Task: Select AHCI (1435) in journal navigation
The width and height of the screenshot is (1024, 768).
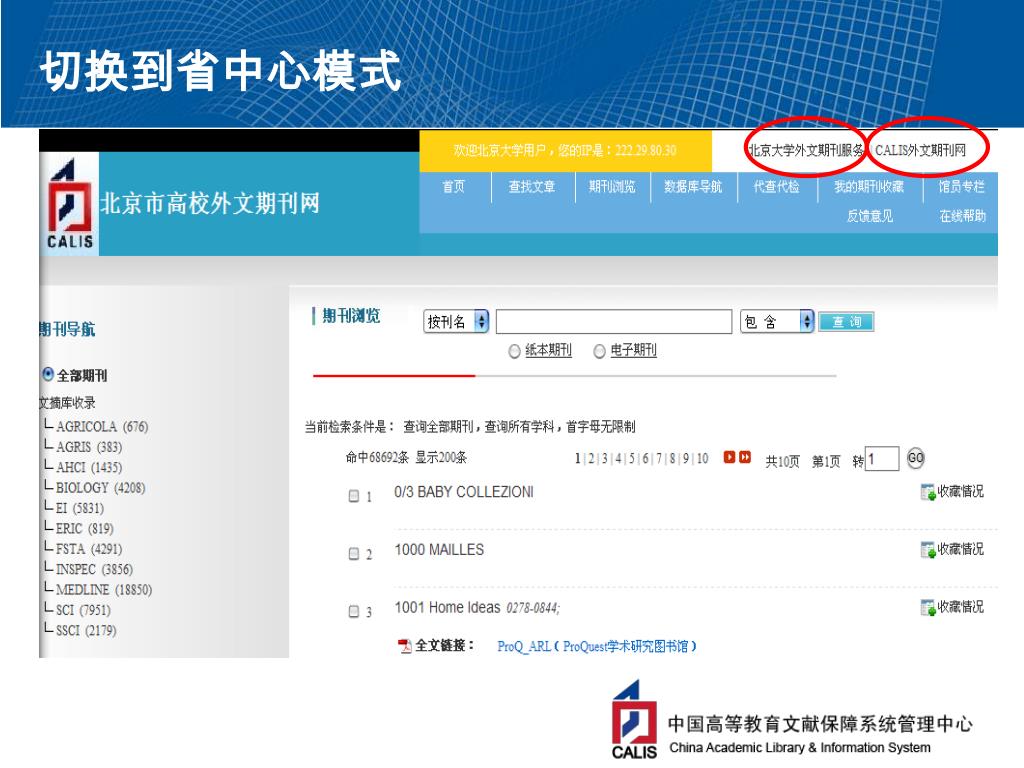Action: click(89, 467)
